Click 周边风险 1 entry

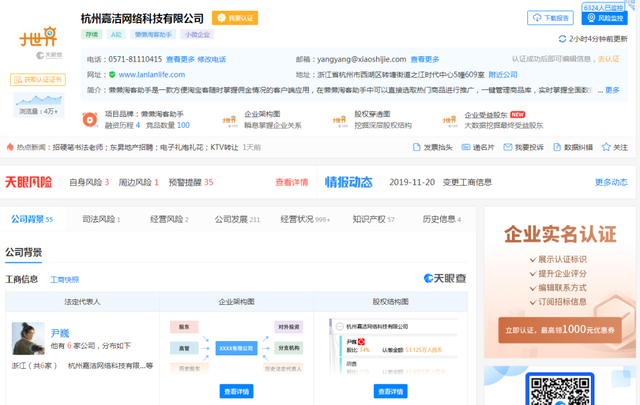click(x=138, y=182)
